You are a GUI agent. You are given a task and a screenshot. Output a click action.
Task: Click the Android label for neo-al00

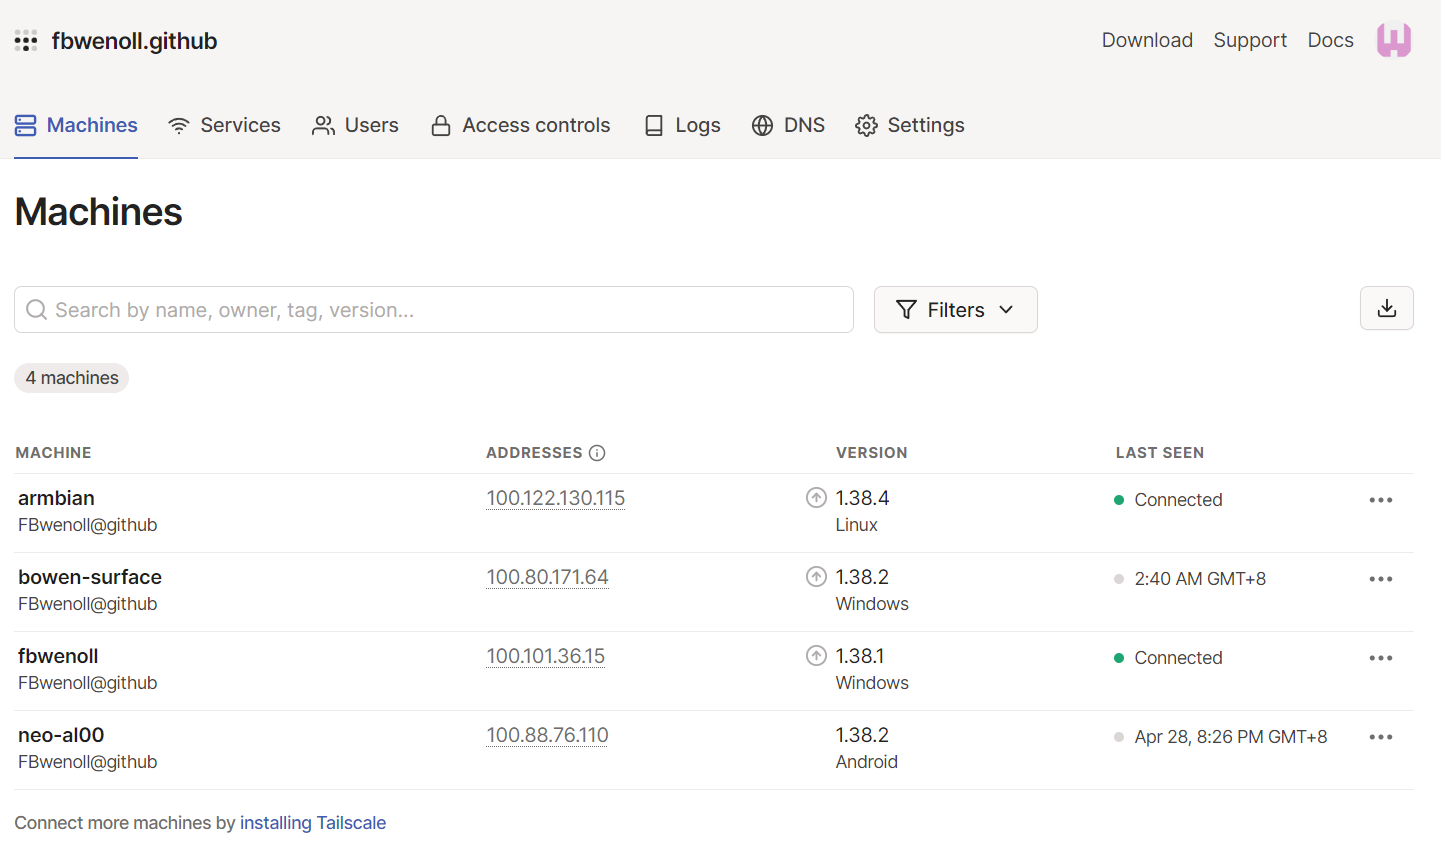(x=866, y=762)
